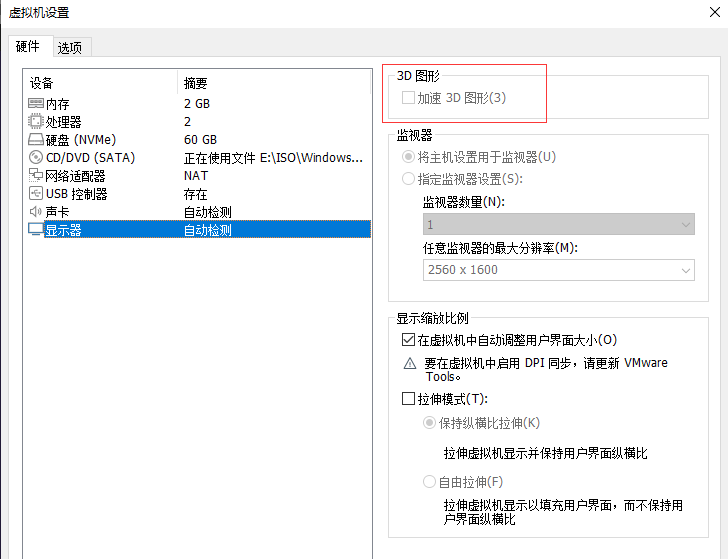The width and height of the screenshot is (728, 559).
Task: Select 将主机设置用于监视器 radio button
Action: (x=408, y=157)
